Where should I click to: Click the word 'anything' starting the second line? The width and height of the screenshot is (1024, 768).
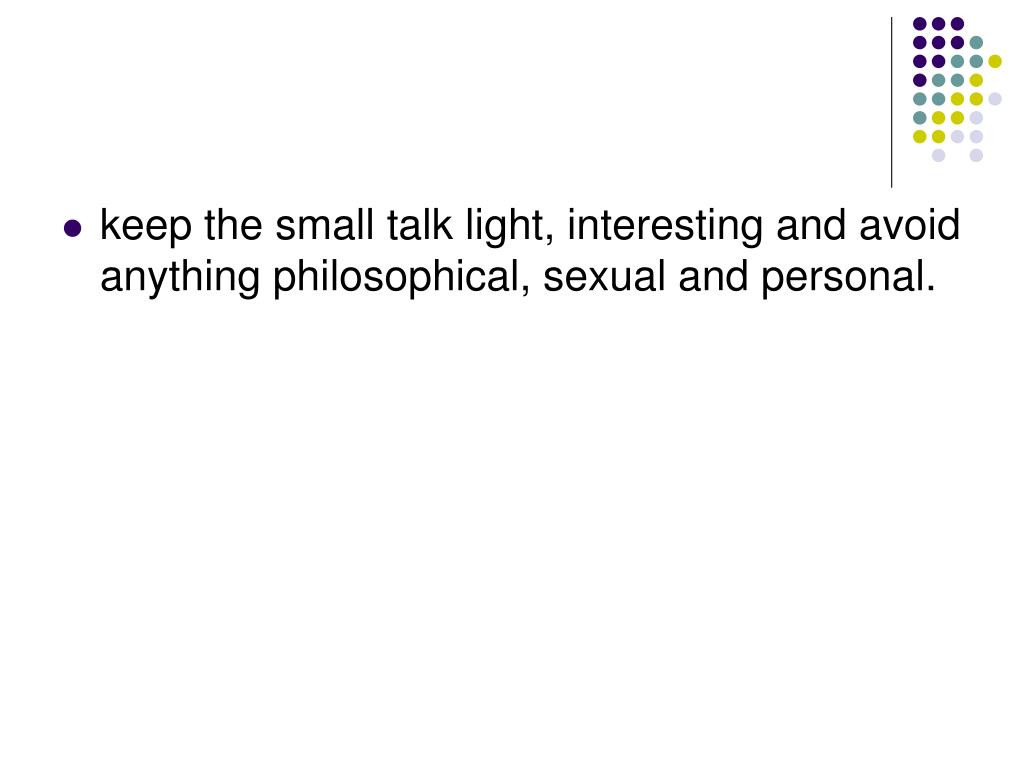tap(180, 277)
